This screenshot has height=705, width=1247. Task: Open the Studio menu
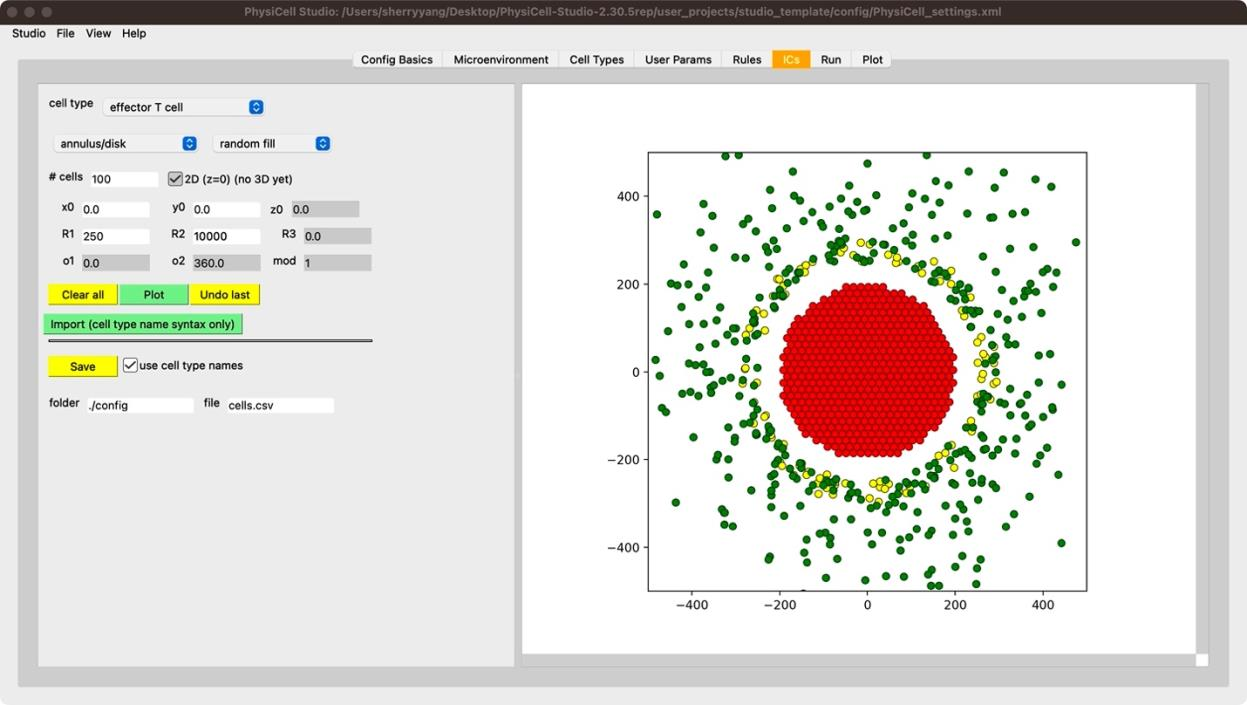(x=29, y=33)
